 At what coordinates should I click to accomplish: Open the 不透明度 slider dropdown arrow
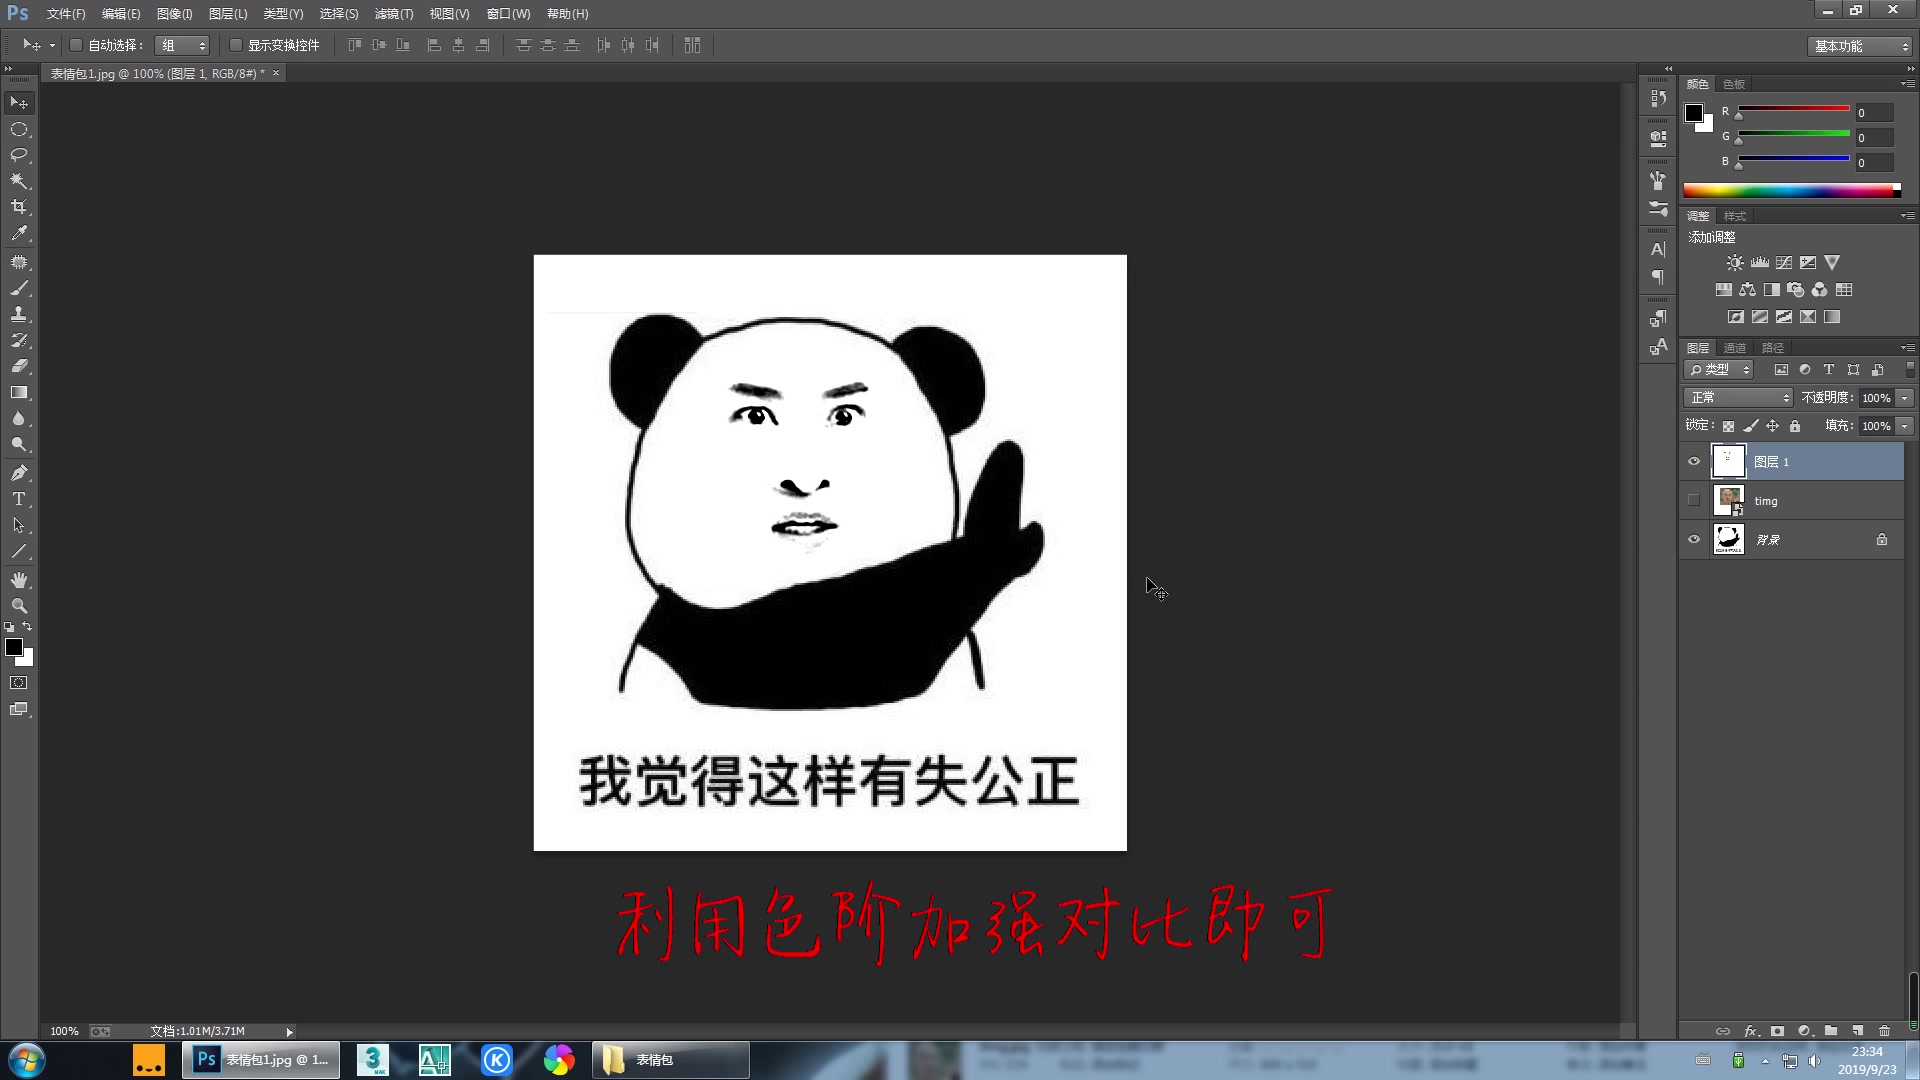(x=1905, y=398)
